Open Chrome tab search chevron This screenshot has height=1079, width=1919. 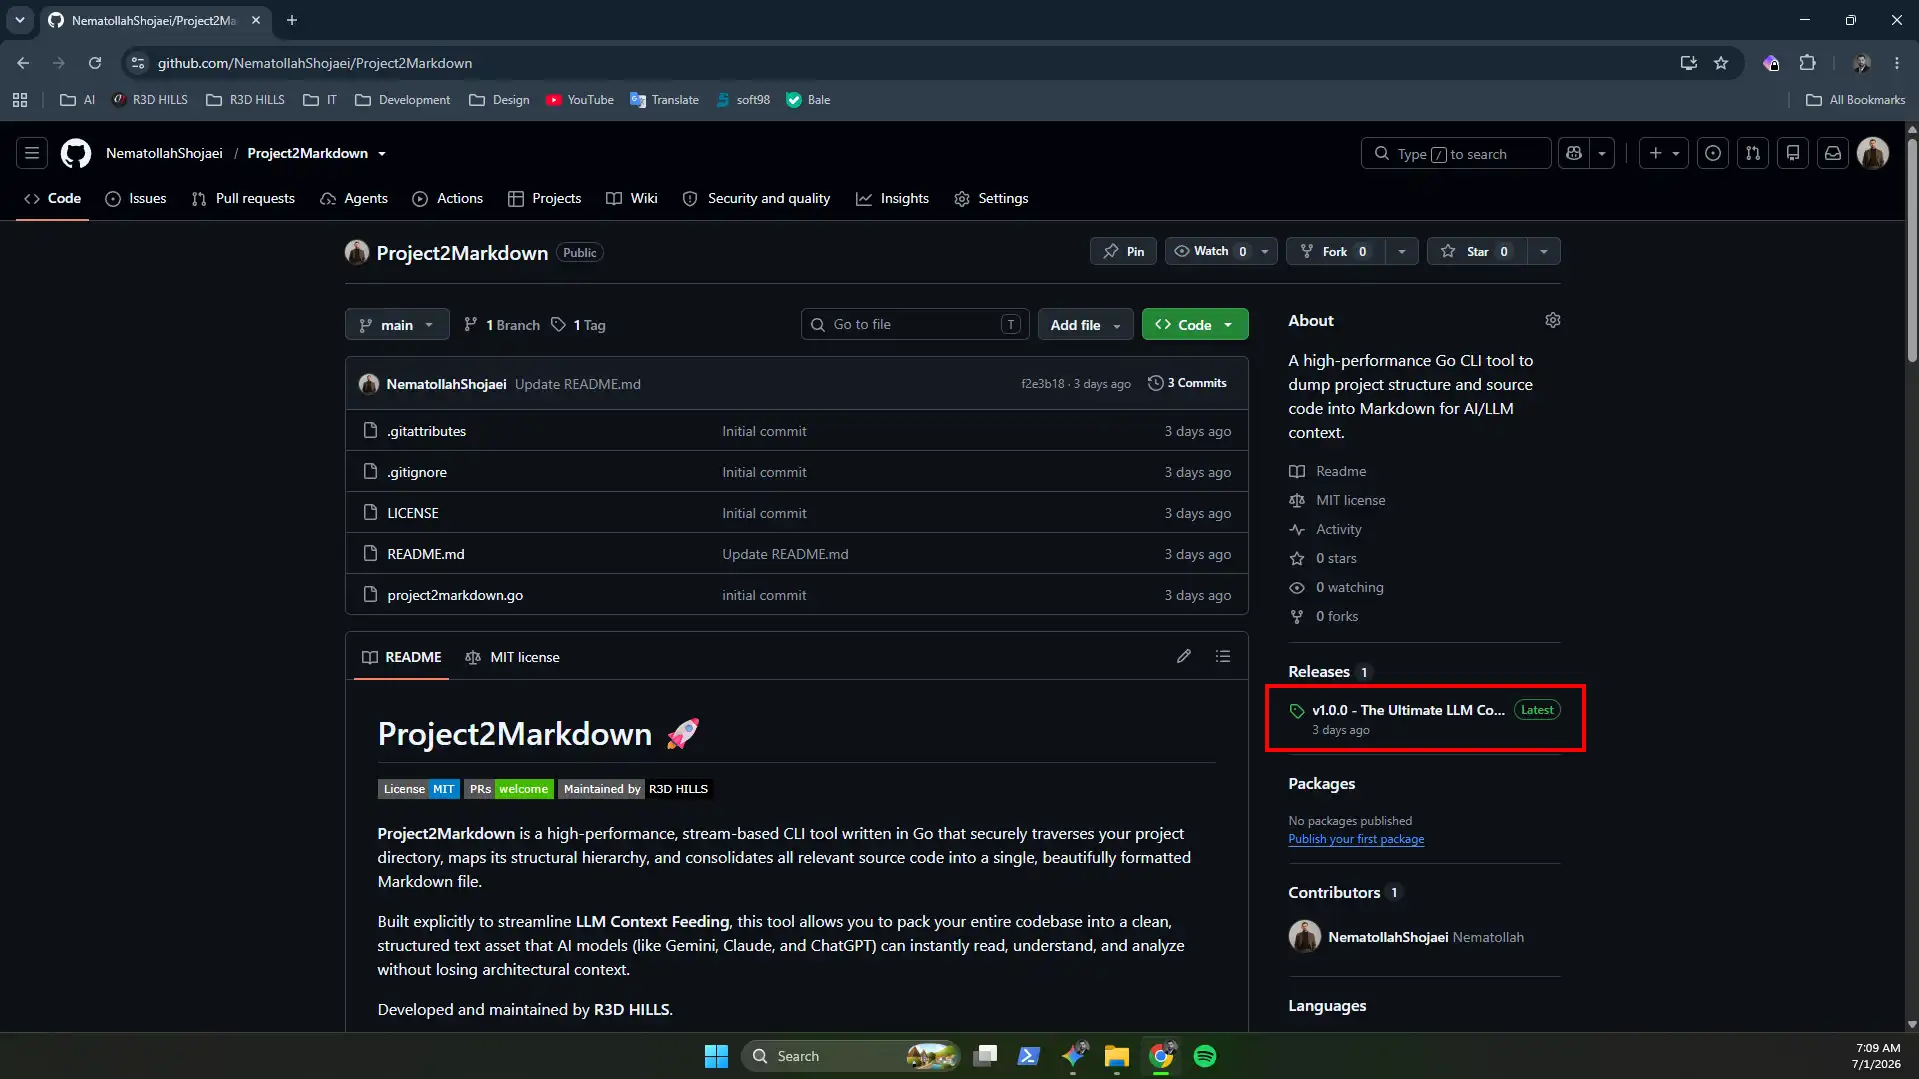point(20,20)
